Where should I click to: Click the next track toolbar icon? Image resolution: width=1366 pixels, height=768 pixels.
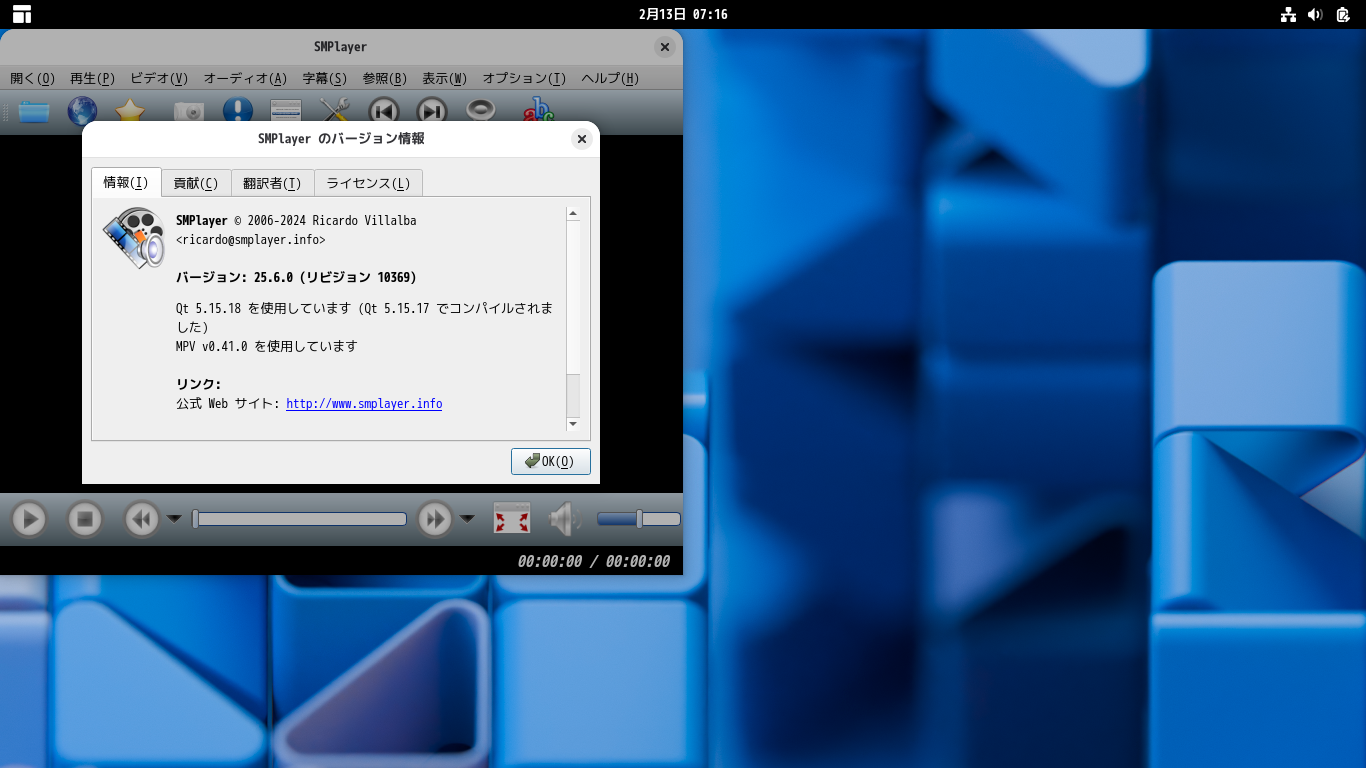pyautogui.click(x=432, y=111)
